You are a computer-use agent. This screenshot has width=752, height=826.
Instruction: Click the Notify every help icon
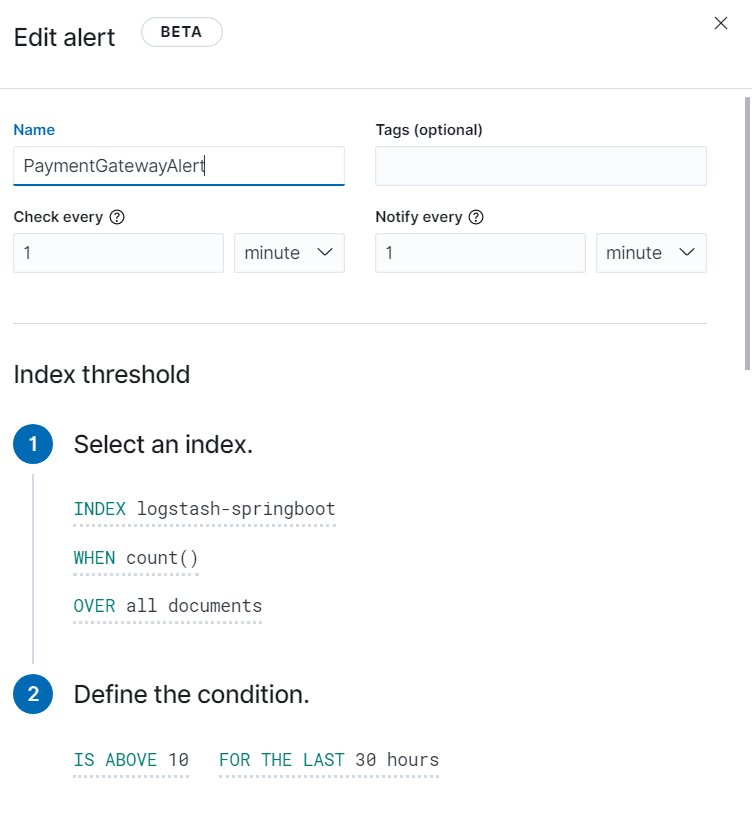click(476, 217)
